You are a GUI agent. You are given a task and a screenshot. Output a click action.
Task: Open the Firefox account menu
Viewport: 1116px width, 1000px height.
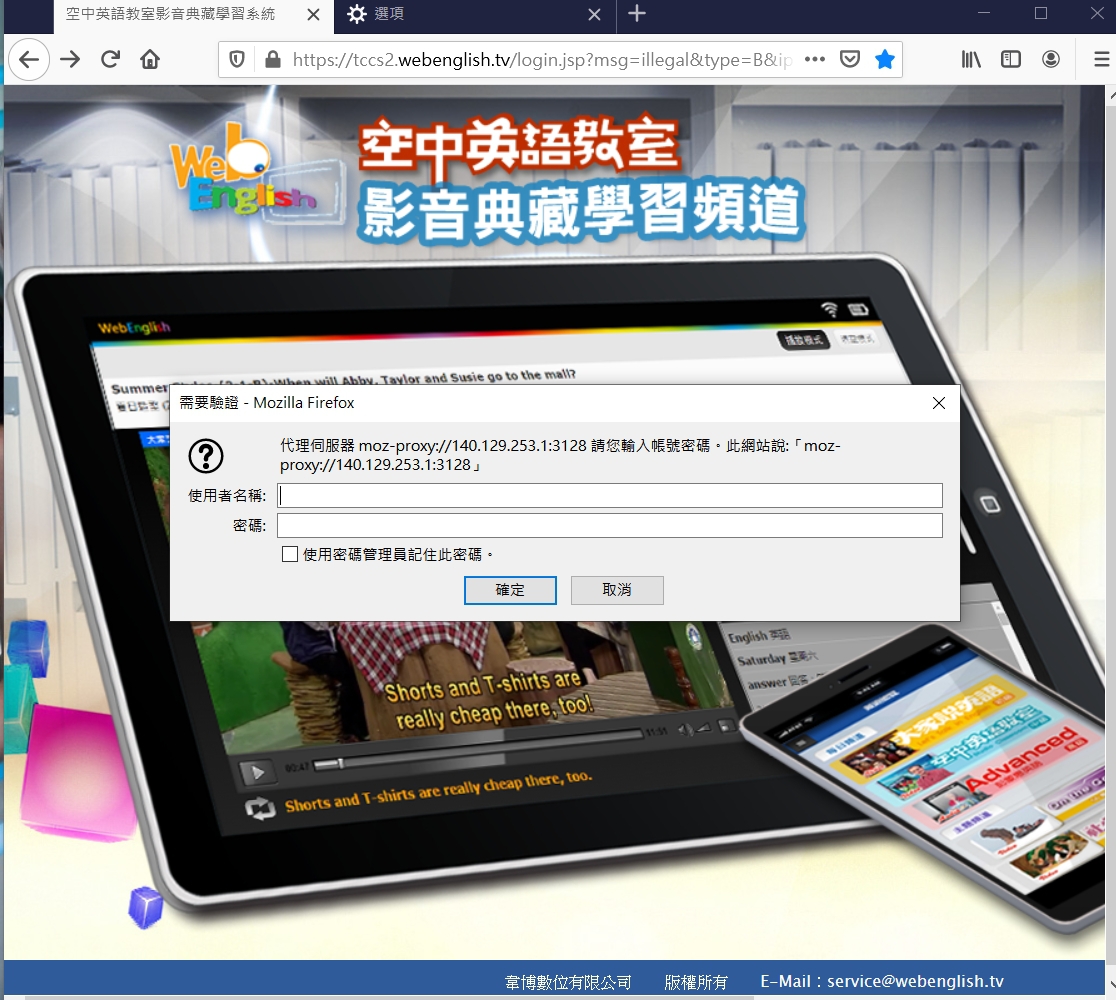pos(1051,59)
